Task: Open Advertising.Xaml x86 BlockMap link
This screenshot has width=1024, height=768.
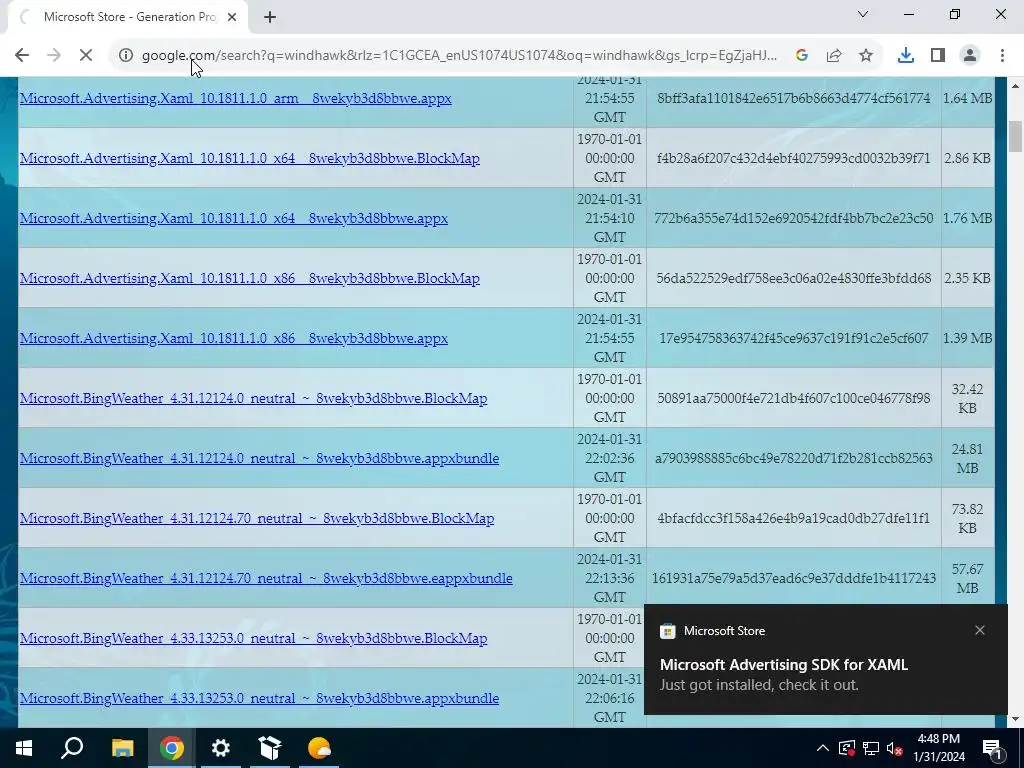Action: [x=249, y=279]
